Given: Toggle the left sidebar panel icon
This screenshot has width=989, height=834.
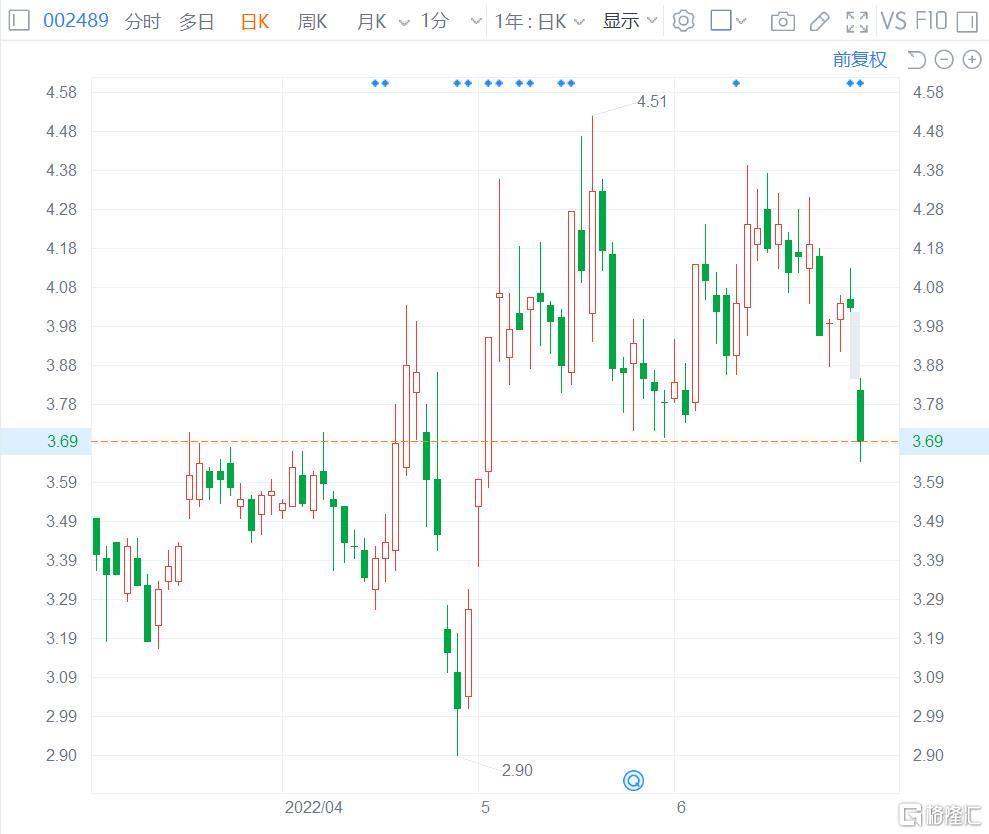Looking at the screenshot, I should [x=19, y=21].
